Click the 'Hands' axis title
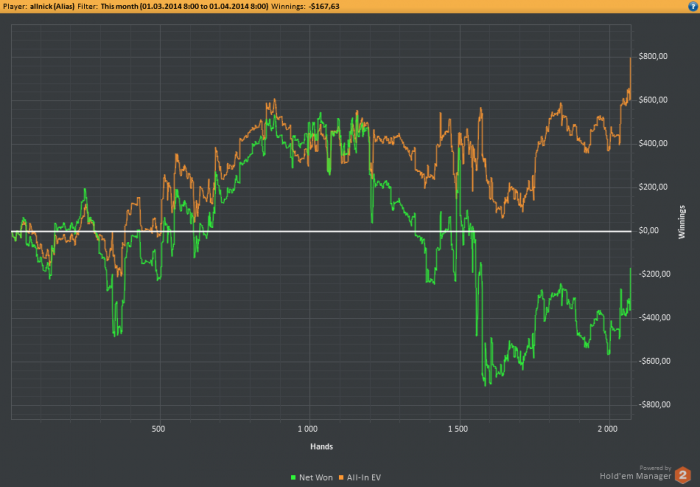This screenshot has width=700, height=487. coord(321,446)
